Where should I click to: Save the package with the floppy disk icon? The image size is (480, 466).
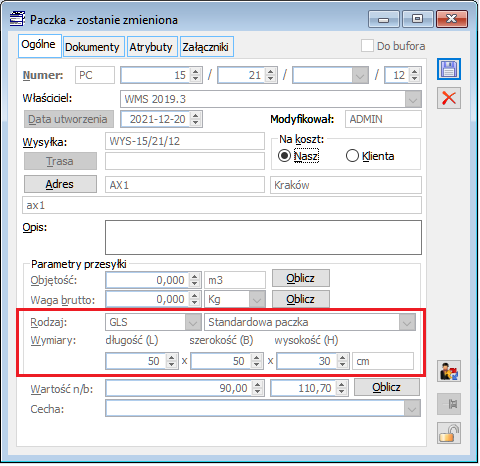[x=449, y=69]
